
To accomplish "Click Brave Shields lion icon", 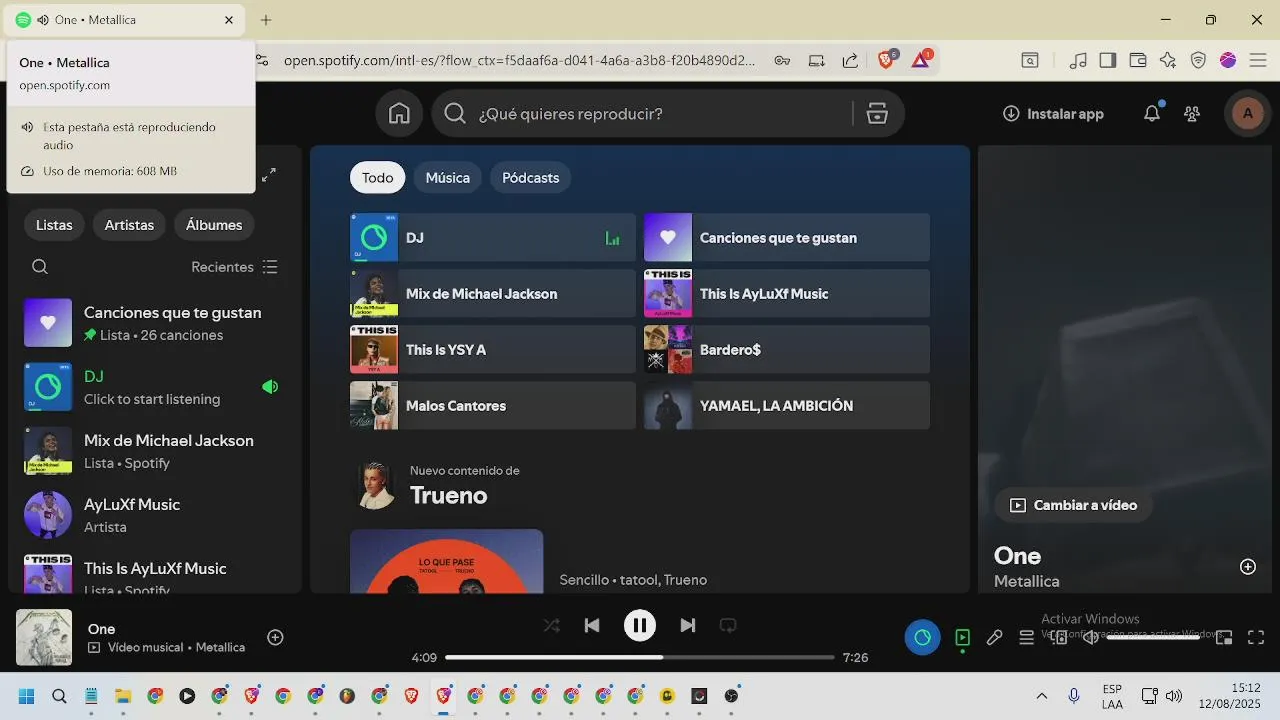I will [x=886, y=60].
